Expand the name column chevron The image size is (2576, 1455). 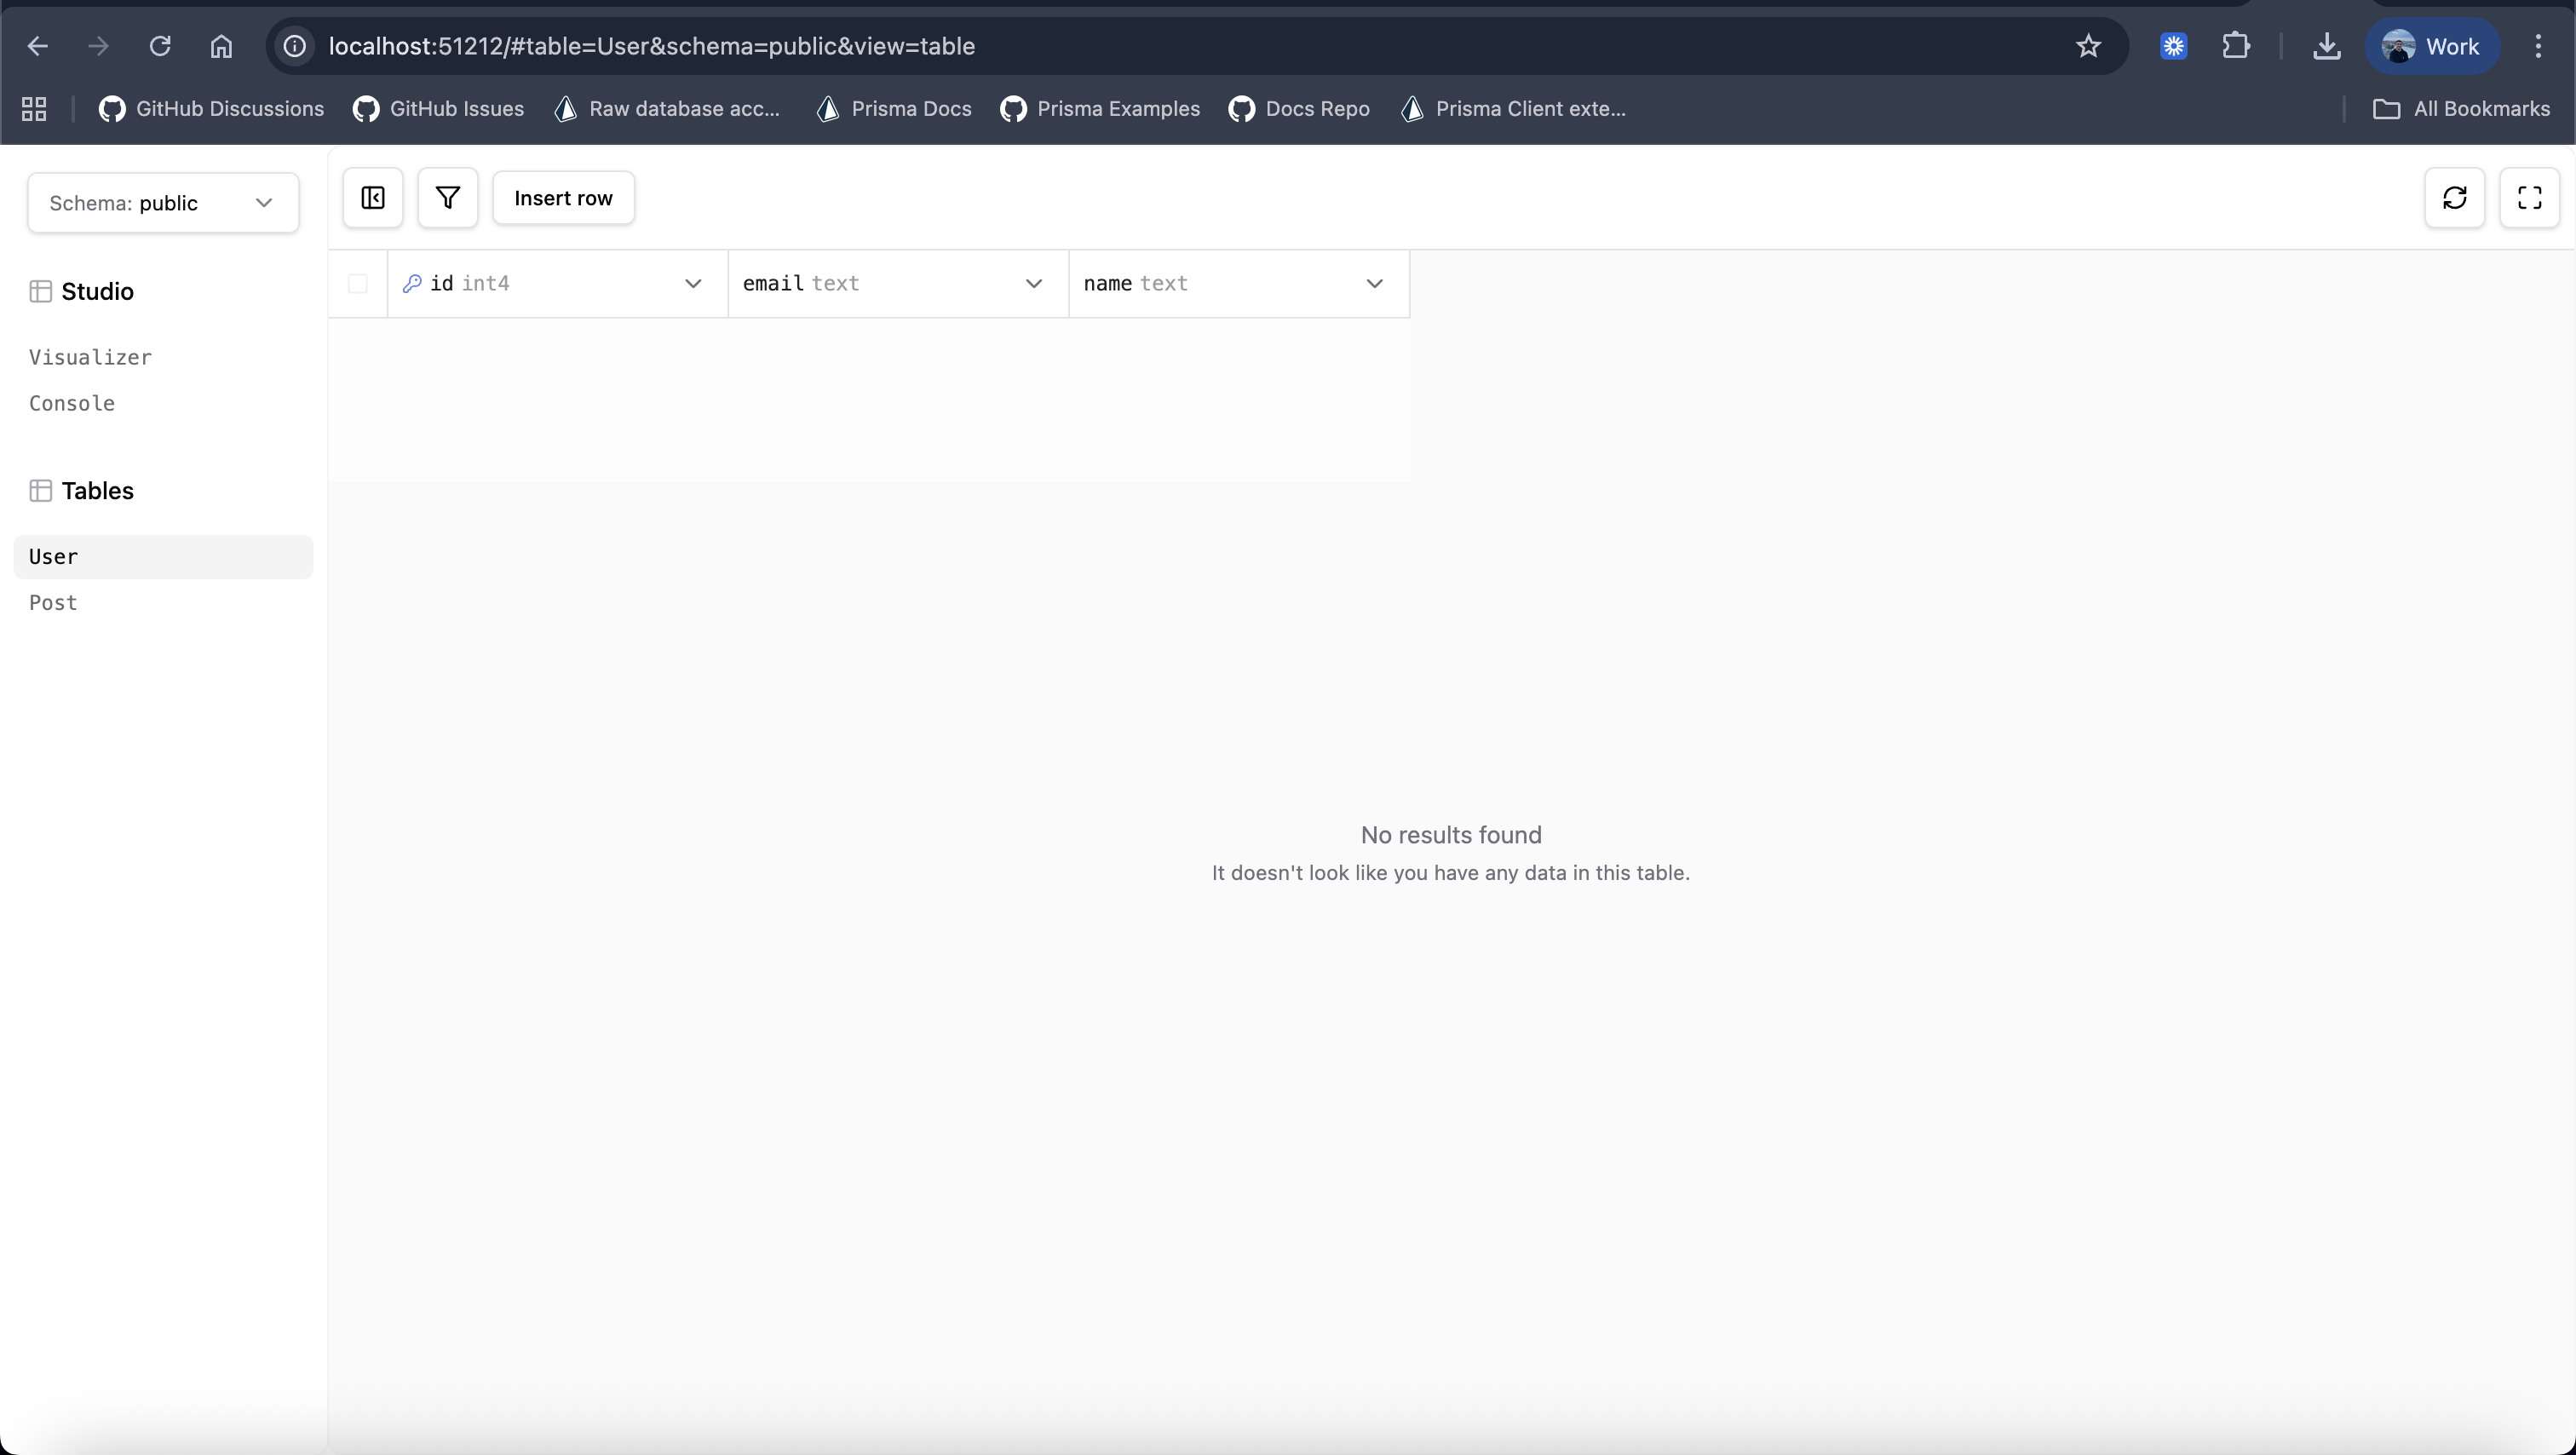pyautogui.click(x=1375, y=284)
